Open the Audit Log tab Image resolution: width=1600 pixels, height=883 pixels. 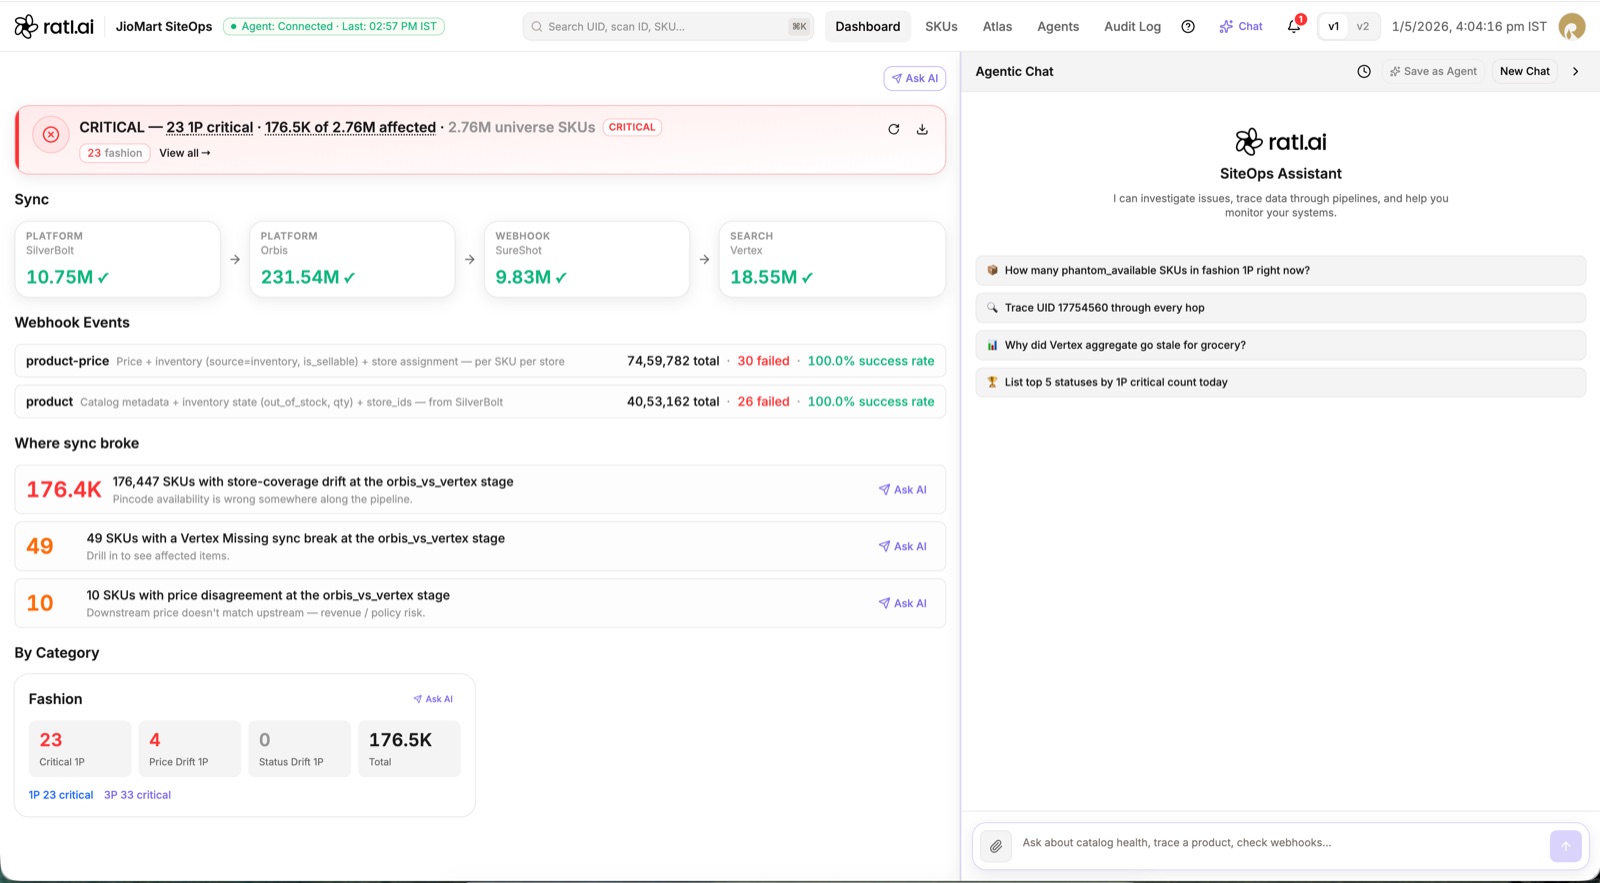click(1132, 27)
